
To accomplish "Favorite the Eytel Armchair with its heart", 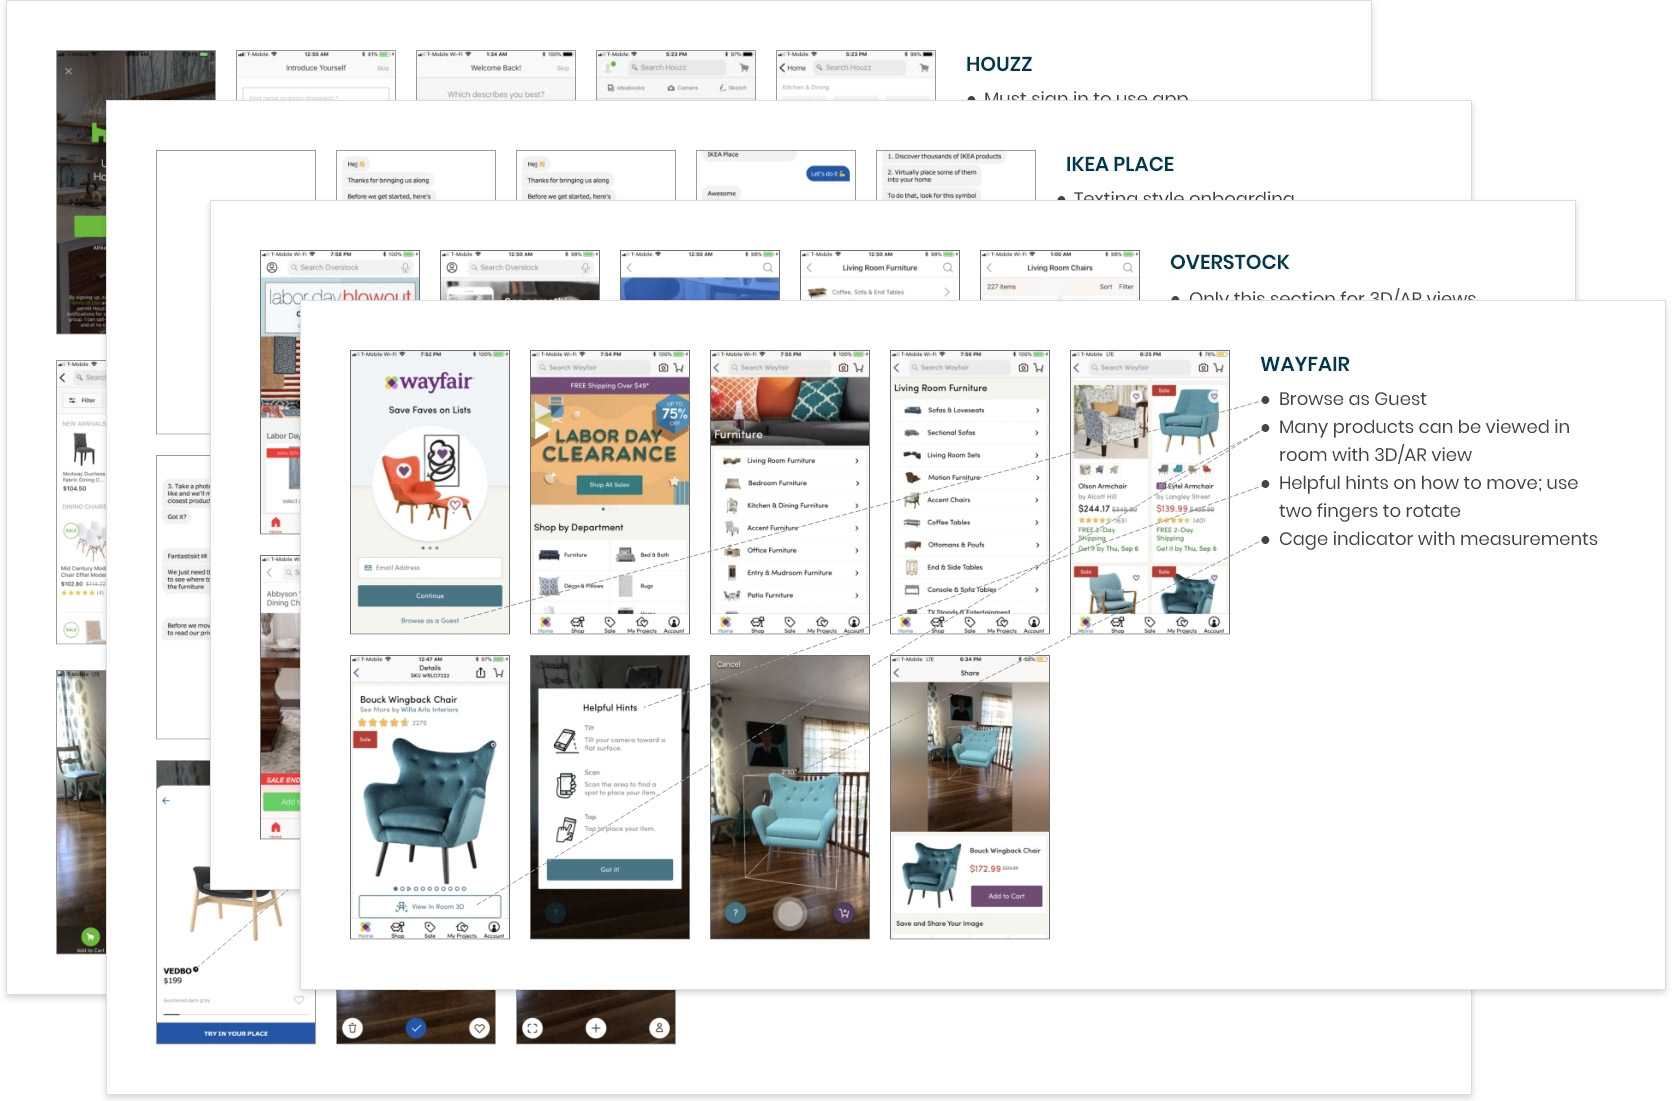I will point(1214,397).
